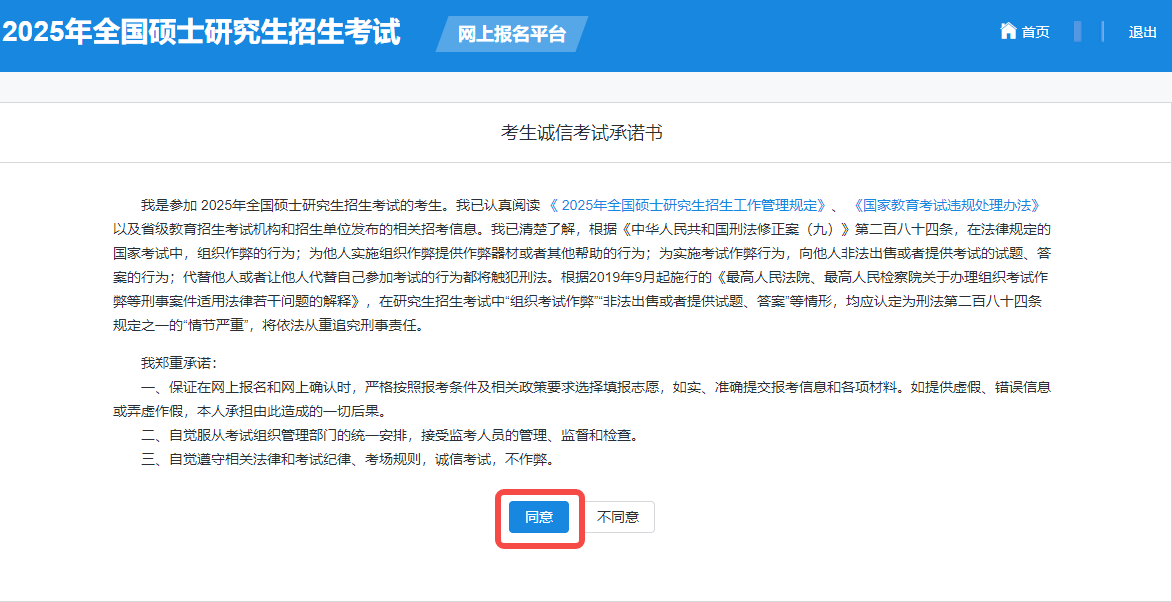Click the vertical divider left of 退出
Image resolution: width=1172 pixels, height=602 pixels.
tap(1103, 32)
